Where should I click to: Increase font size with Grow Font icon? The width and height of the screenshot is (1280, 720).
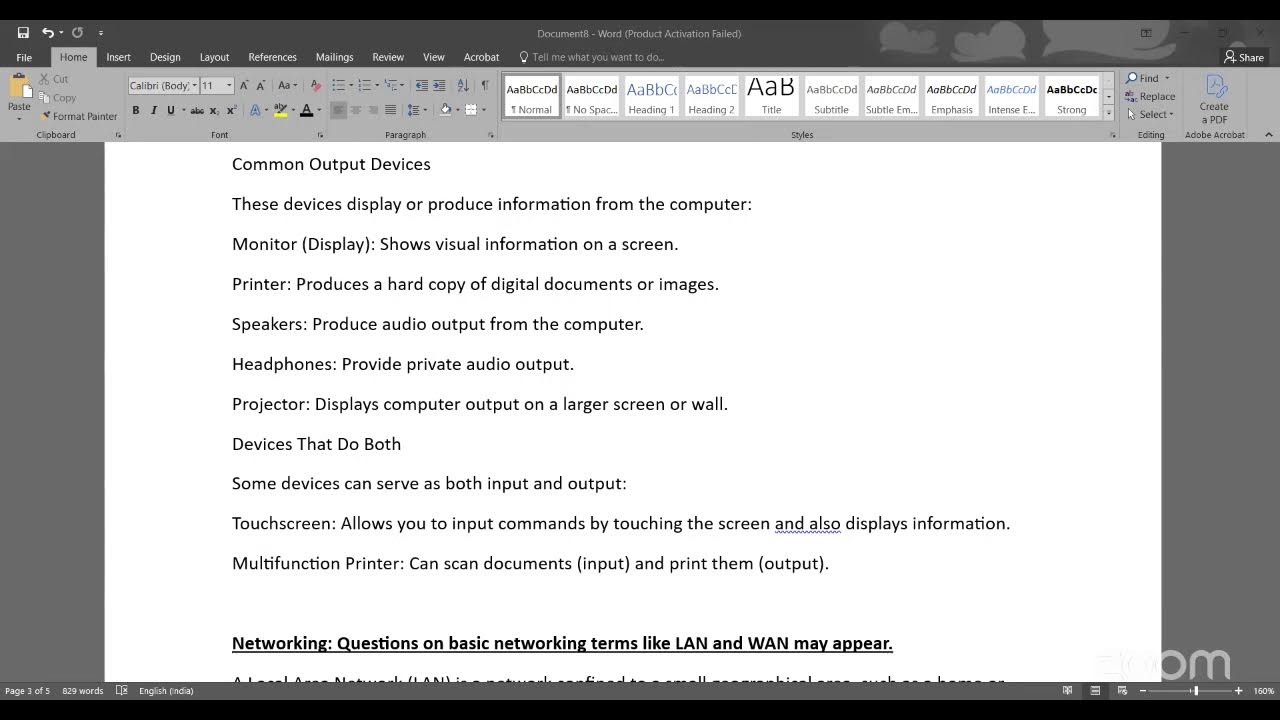[x=245, y=86]
